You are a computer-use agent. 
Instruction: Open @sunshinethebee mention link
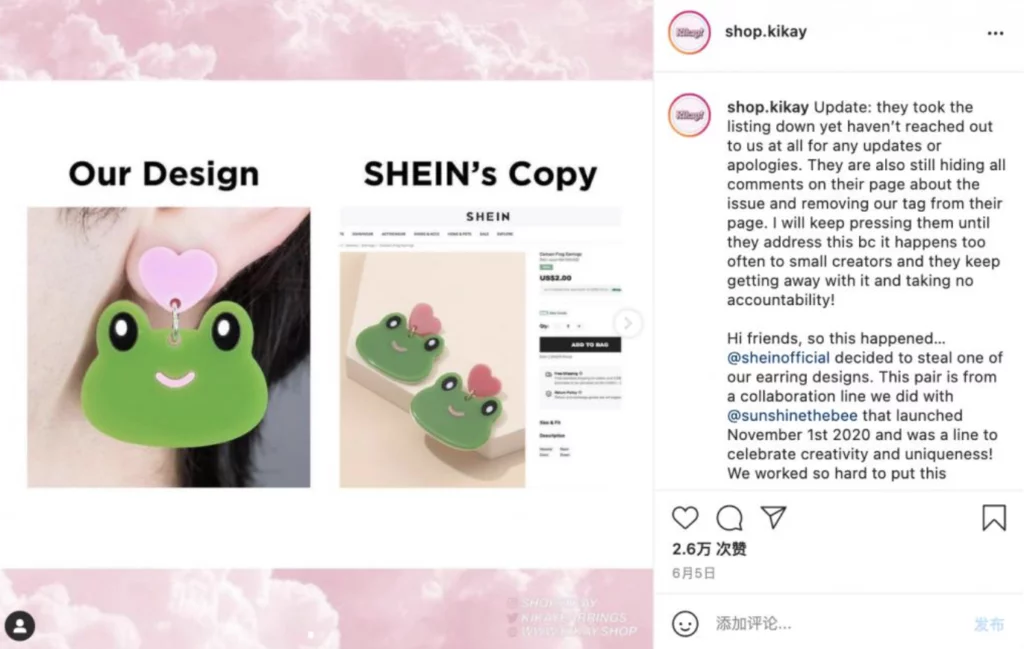tap(792, 416)
